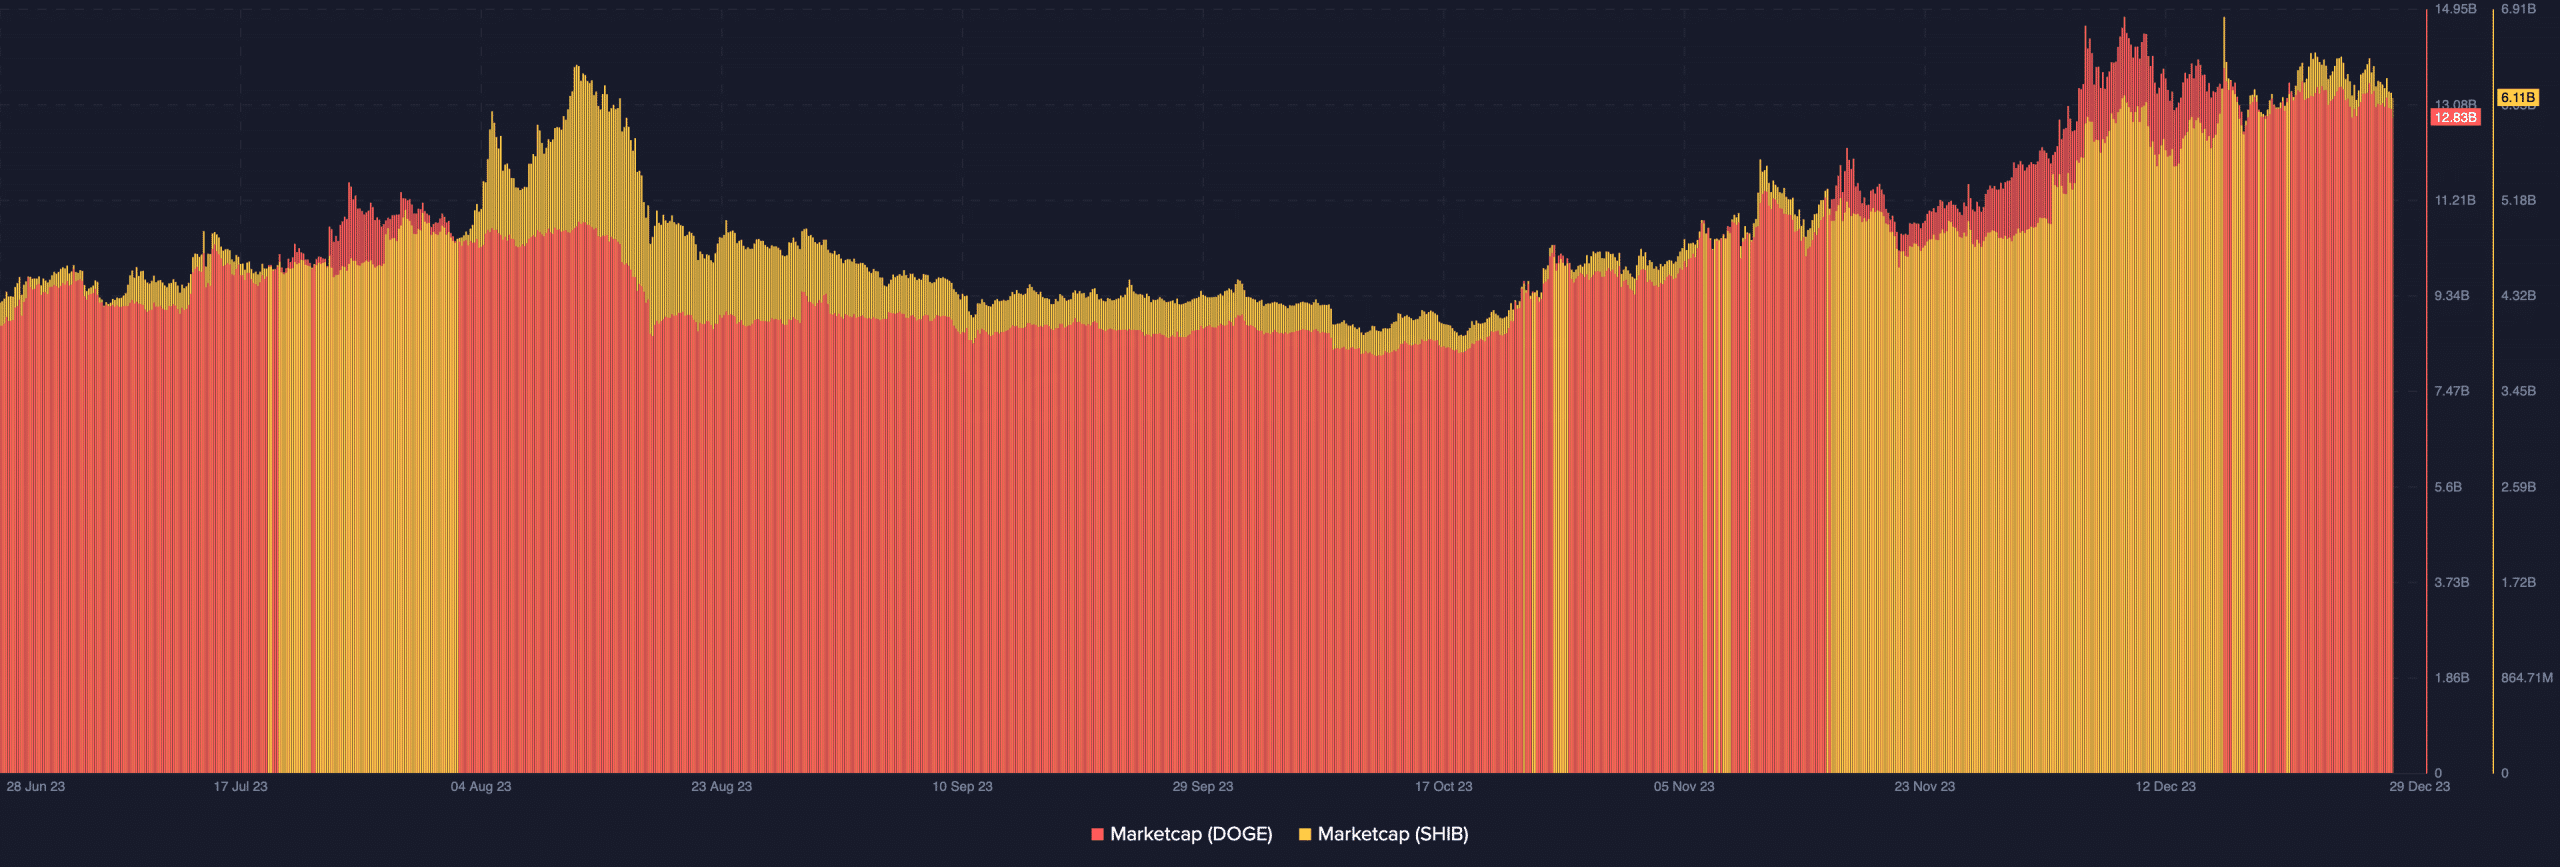Viewport: 2560px width, 867px height.
Task: Click the 7.47B DOGE axis label
Action: pyautogui.click(x=2452, y=391)
